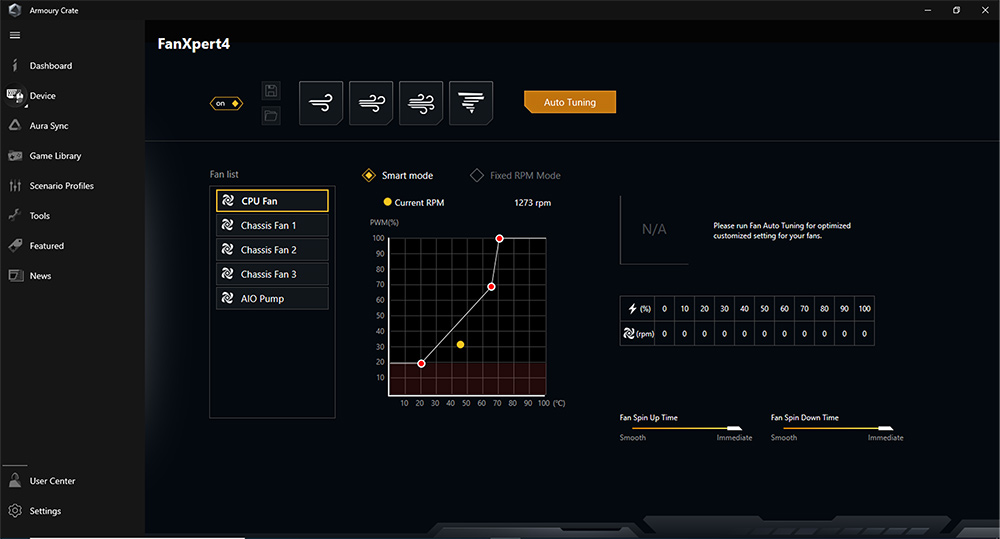Screen dimensions: 1000x539
Task: Restore down the Armoury Crate window
Action: coord(956,10)
